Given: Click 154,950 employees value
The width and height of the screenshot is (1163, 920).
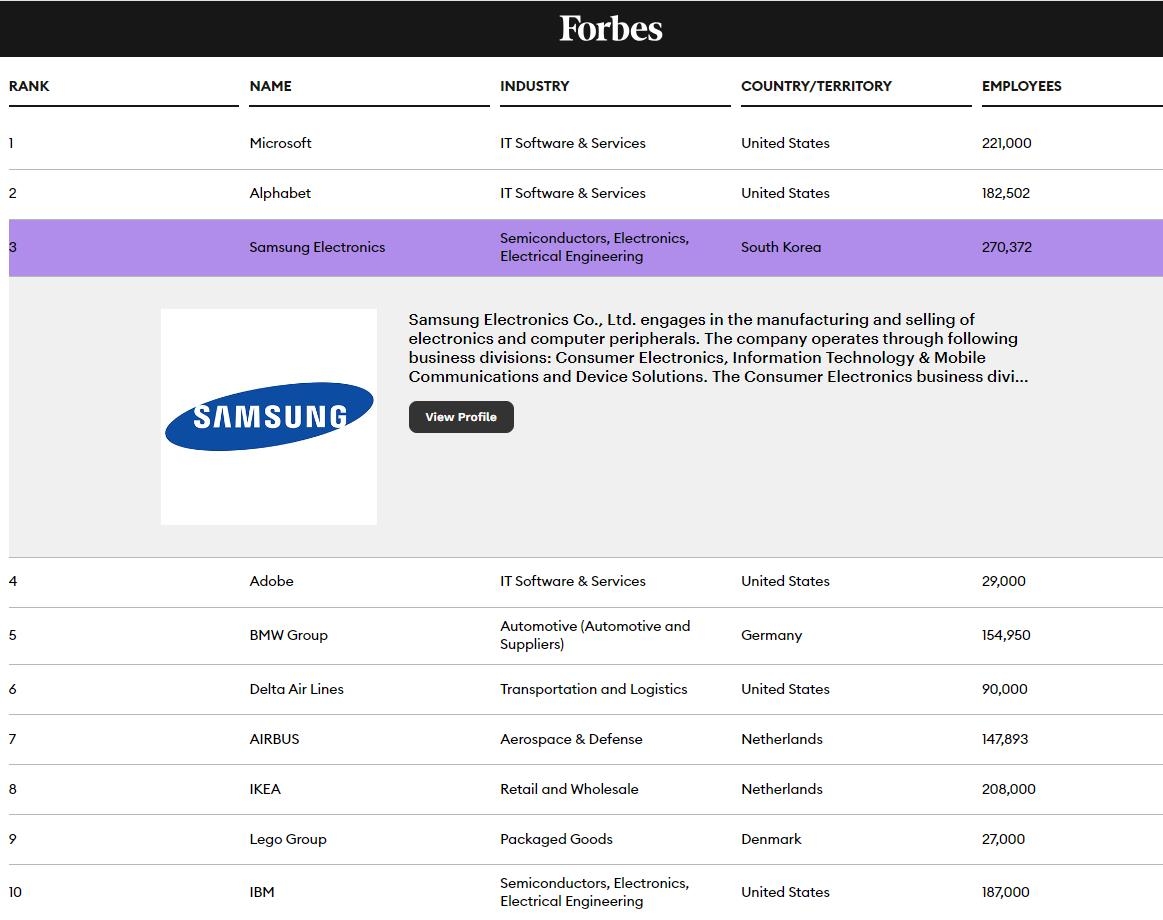Looking at the screenshot, I should click(x=1006, y=635).
